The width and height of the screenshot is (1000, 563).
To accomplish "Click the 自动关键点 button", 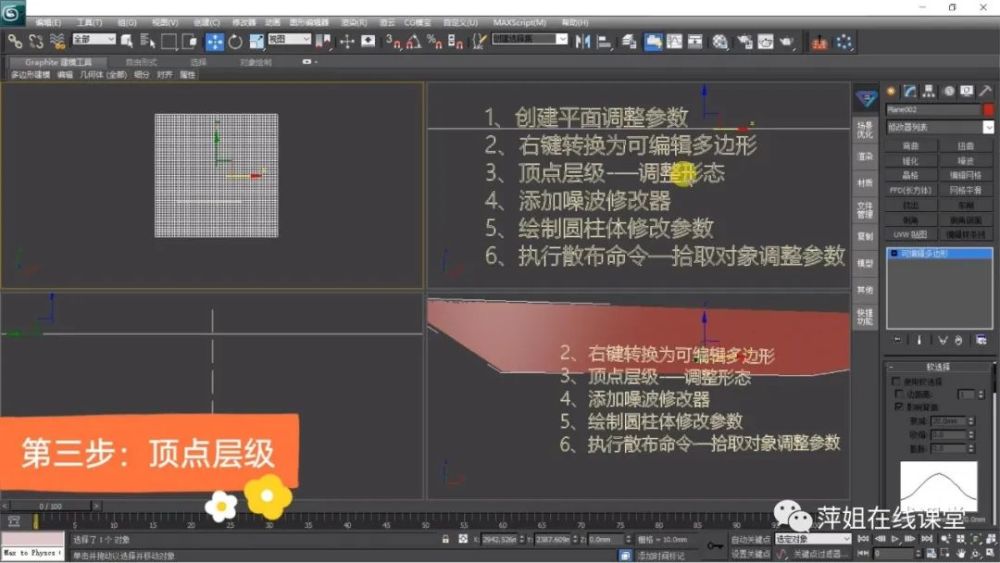I will tap(751, 539).
